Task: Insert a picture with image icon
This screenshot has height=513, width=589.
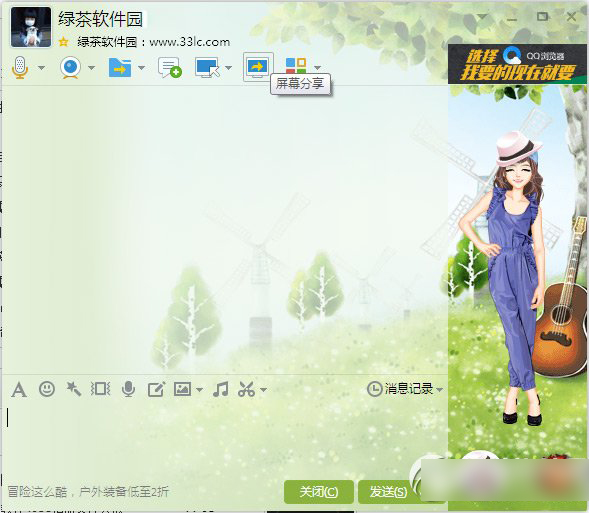Action: coord(183,389)
